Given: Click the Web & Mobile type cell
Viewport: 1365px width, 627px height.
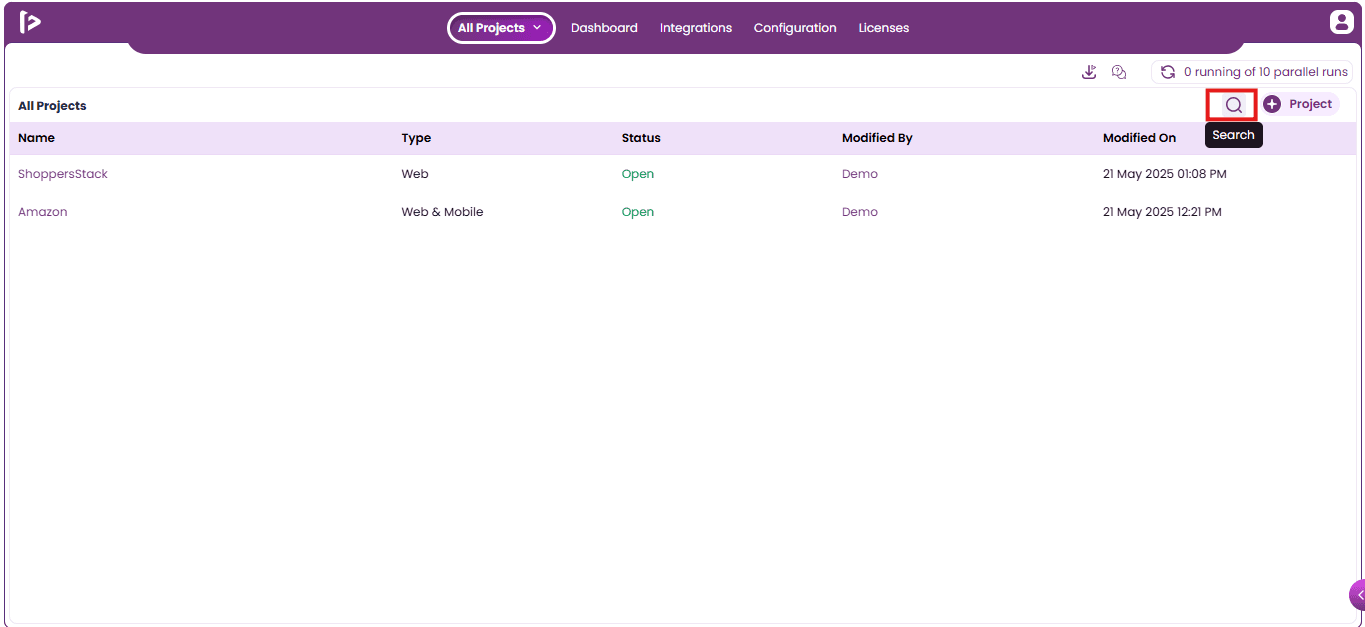Looking at the screenshot, I should tap(442, 212).
